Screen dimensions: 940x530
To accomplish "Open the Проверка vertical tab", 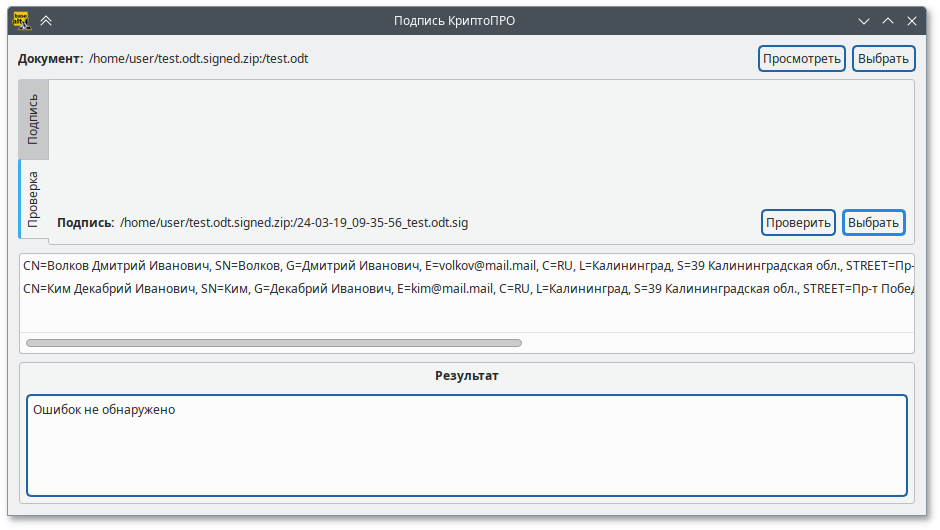I will [33, 198].
